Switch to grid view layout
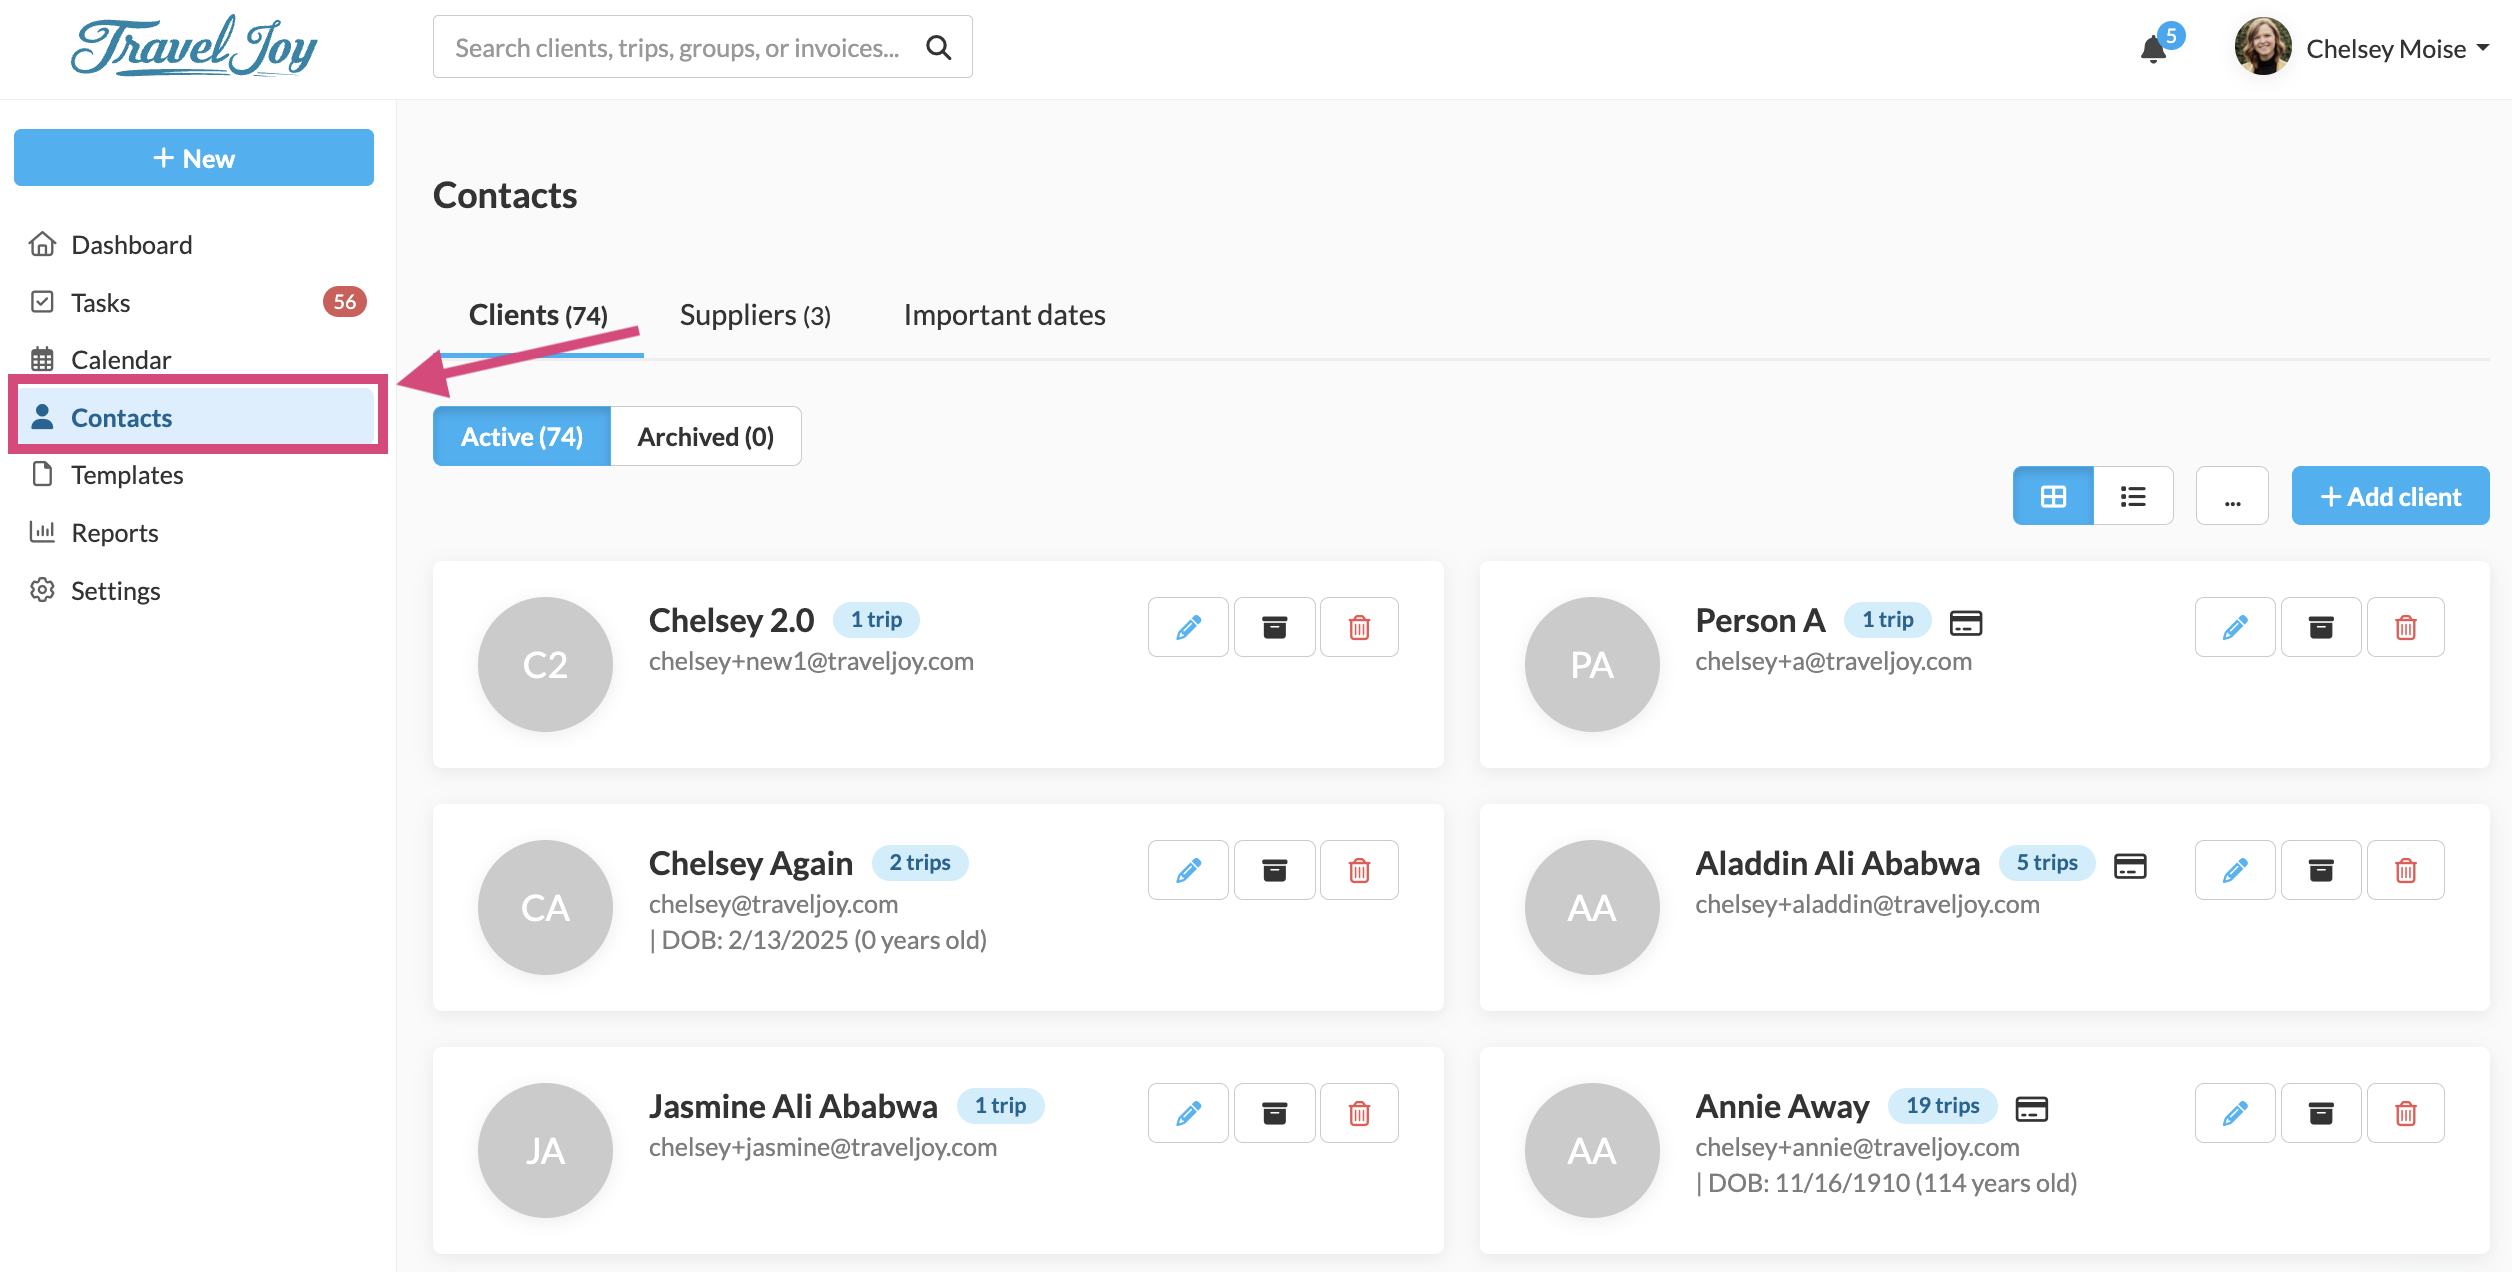 coord(2053,496)
